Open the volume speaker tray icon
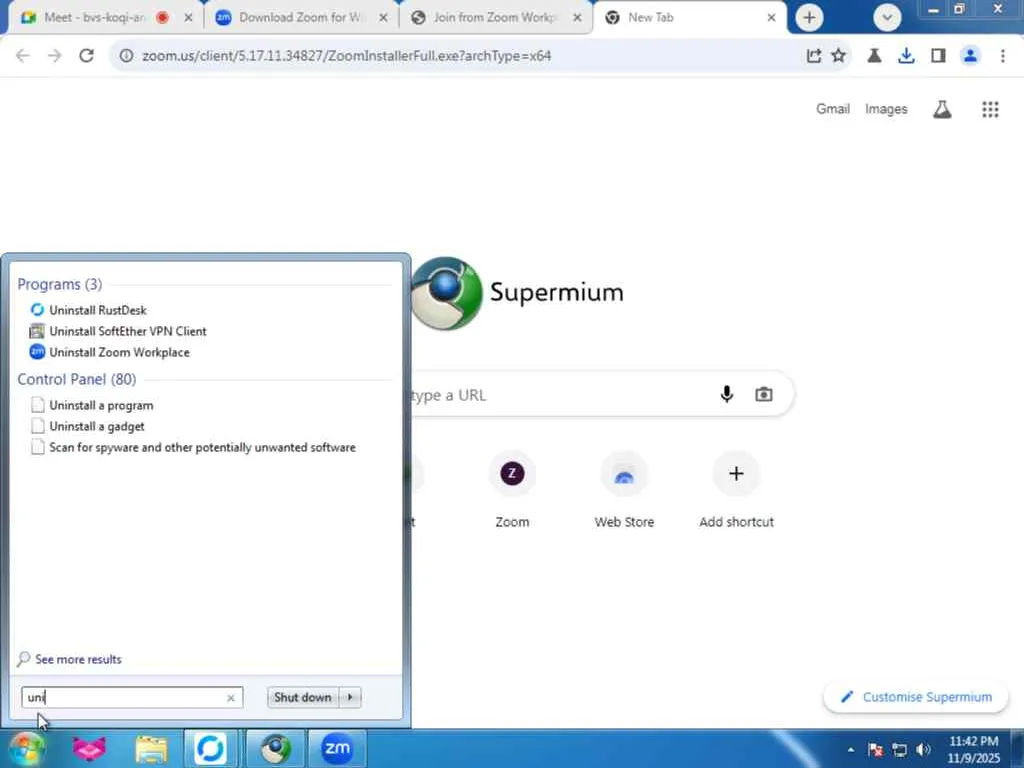The height and width of the screenshot is (768, 1024). [x=923, y=750]
